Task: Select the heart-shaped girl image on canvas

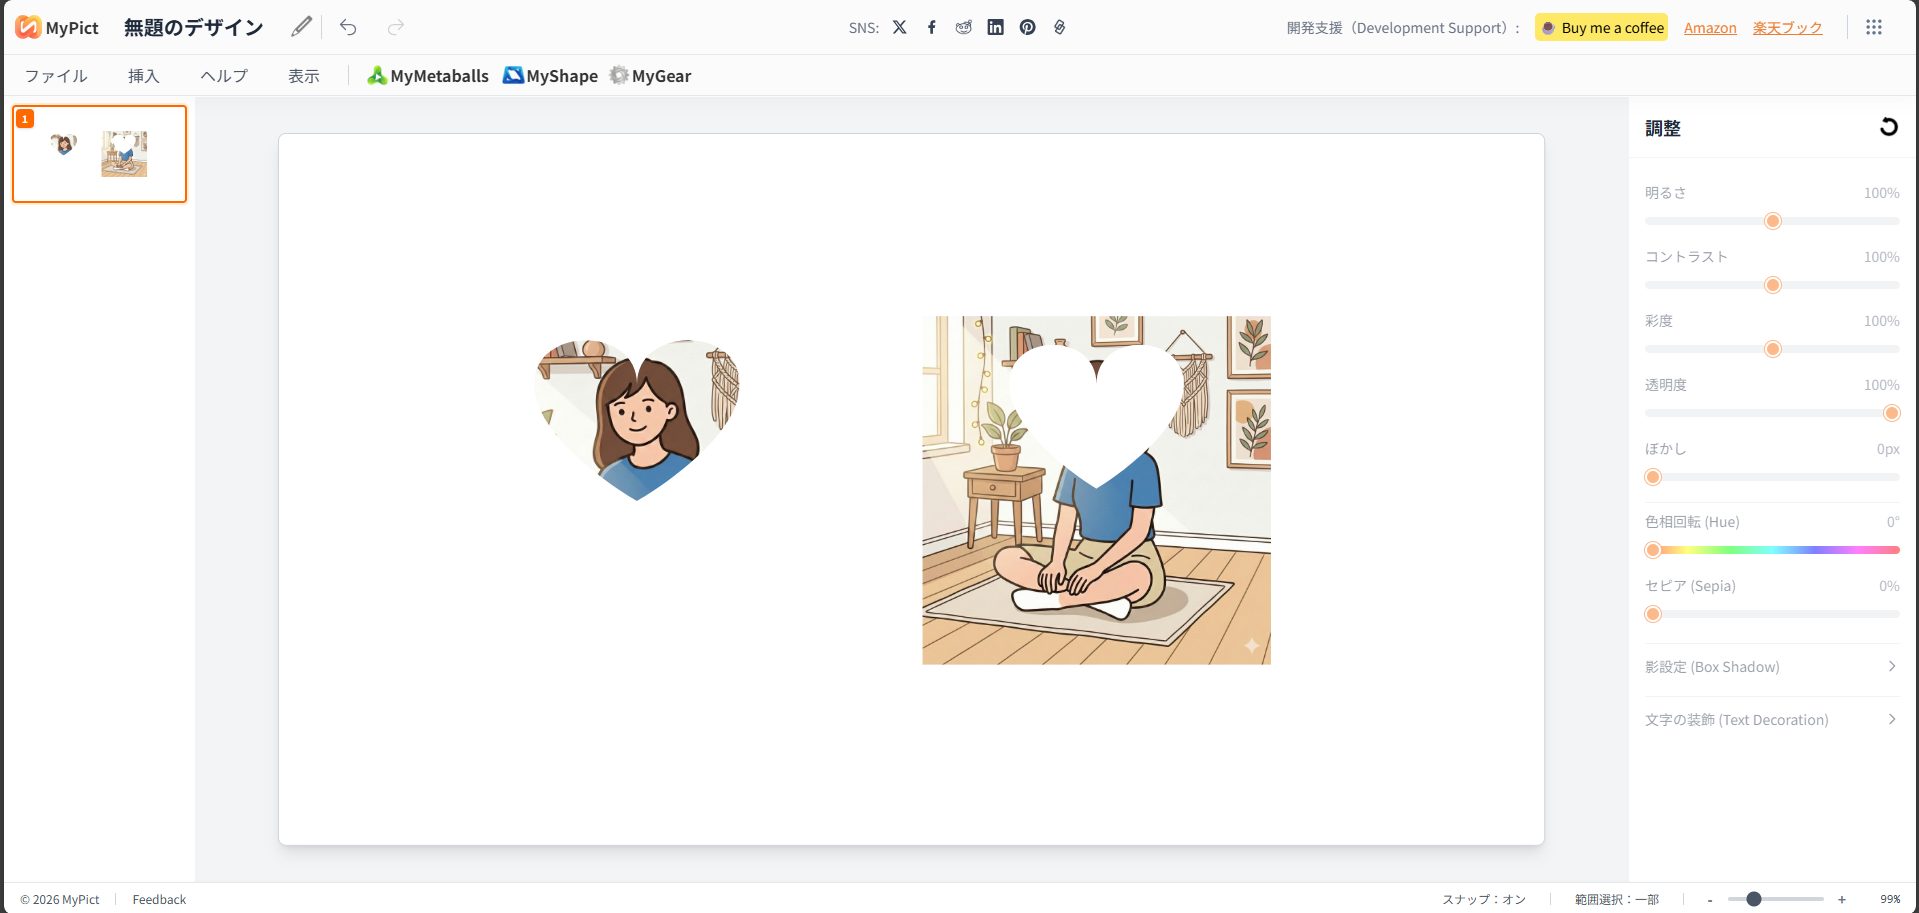Action: tap(637, 419)
